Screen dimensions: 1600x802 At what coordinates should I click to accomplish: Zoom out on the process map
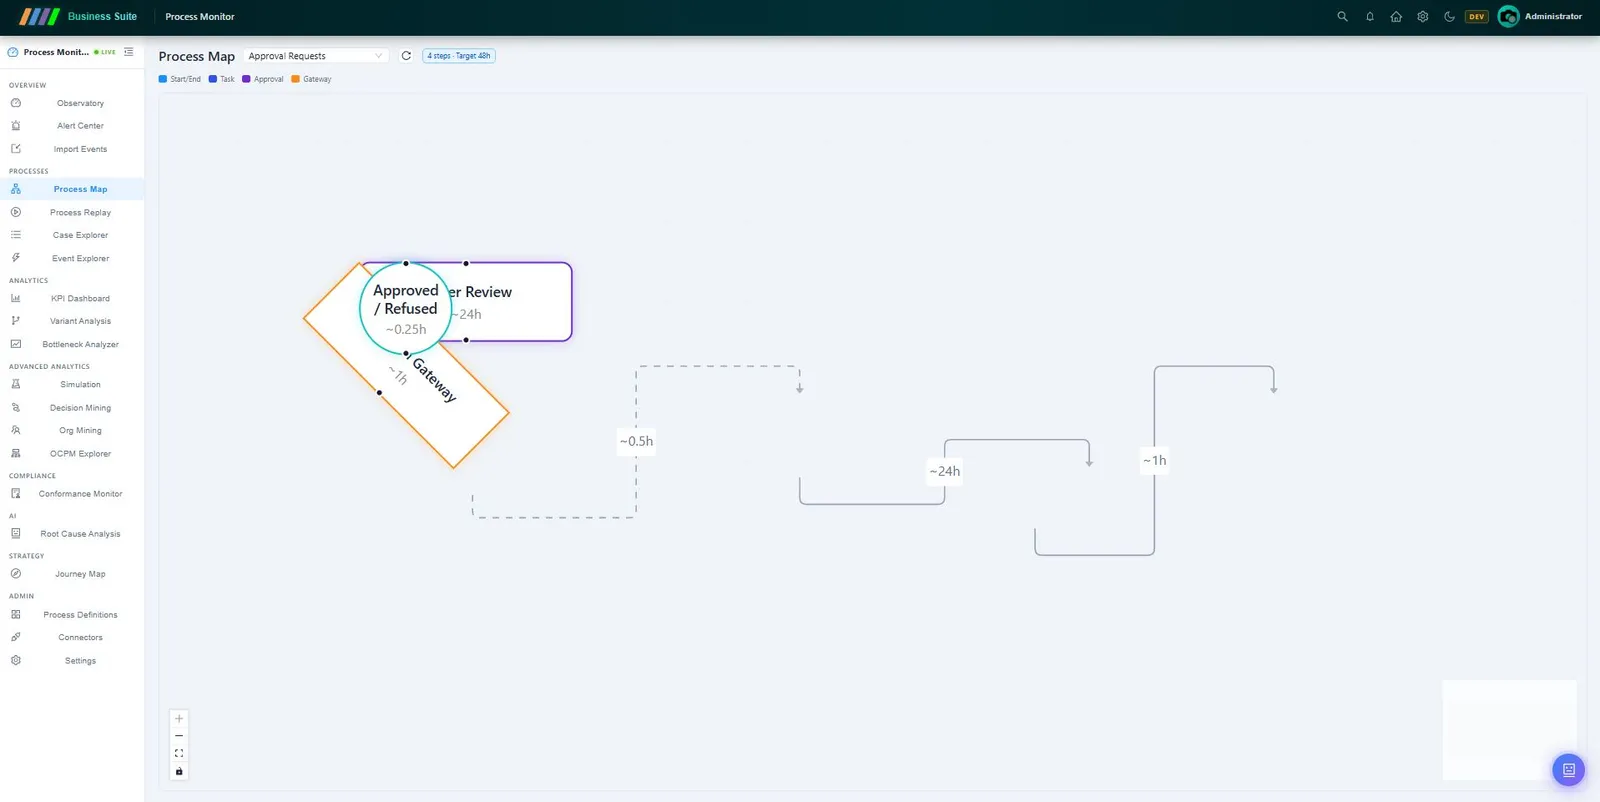(179, 736)
